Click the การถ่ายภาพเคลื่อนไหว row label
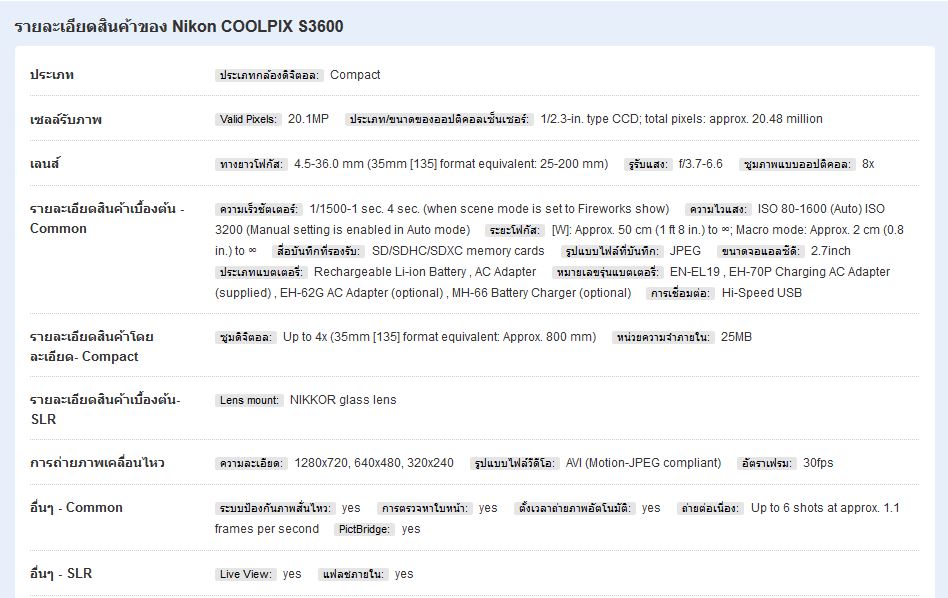The height and width of the screenshot is (598, 948). (97, 463)
